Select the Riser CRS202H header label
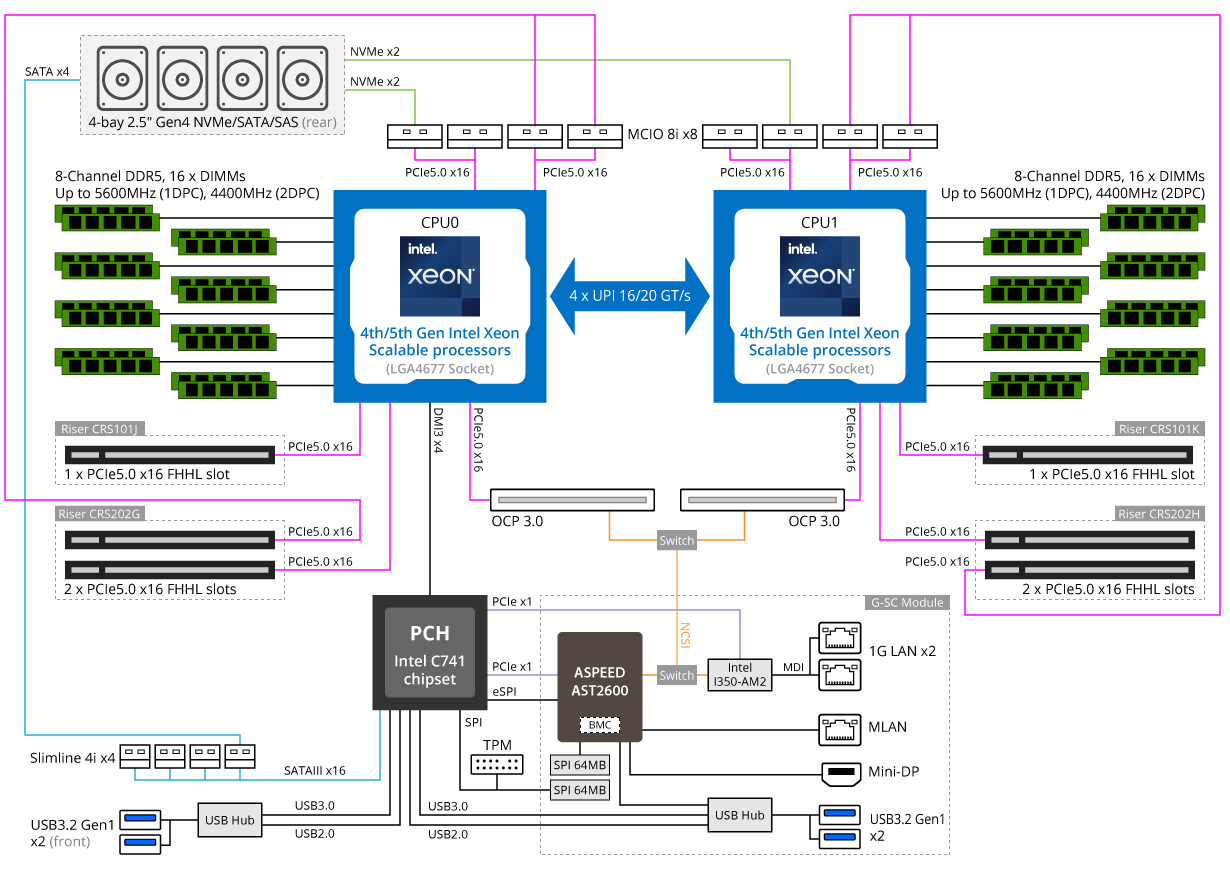1230x870 pixels. click(x=1158, y=514)
